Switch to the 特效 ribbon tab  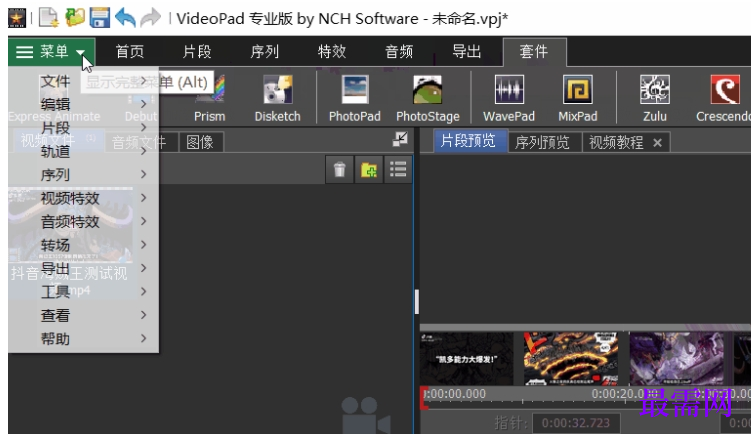(x=331, y=52)
